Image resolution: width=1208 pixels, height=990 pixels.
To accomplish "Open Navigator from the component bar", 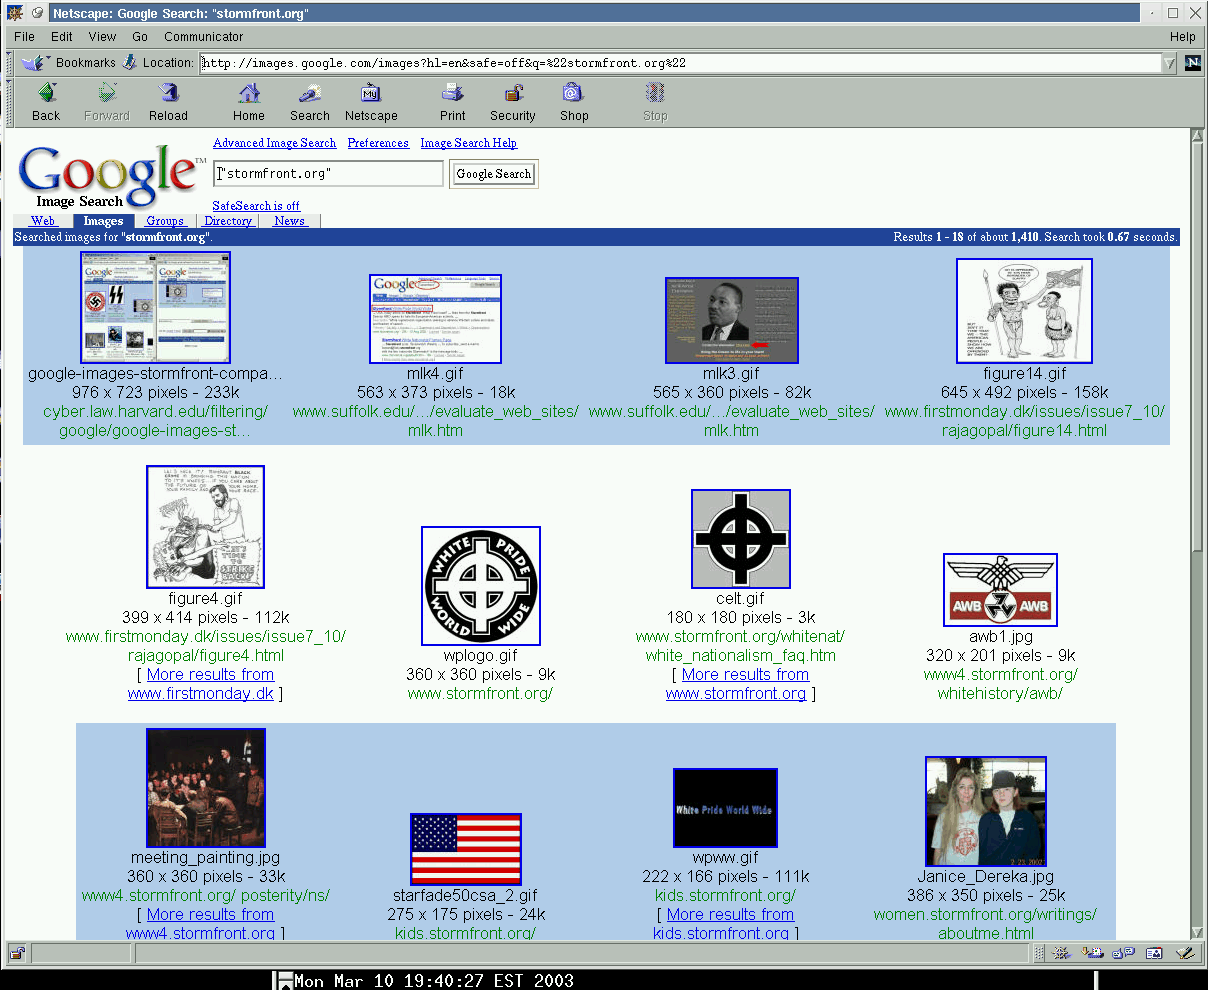I will tap(1064, 953).
